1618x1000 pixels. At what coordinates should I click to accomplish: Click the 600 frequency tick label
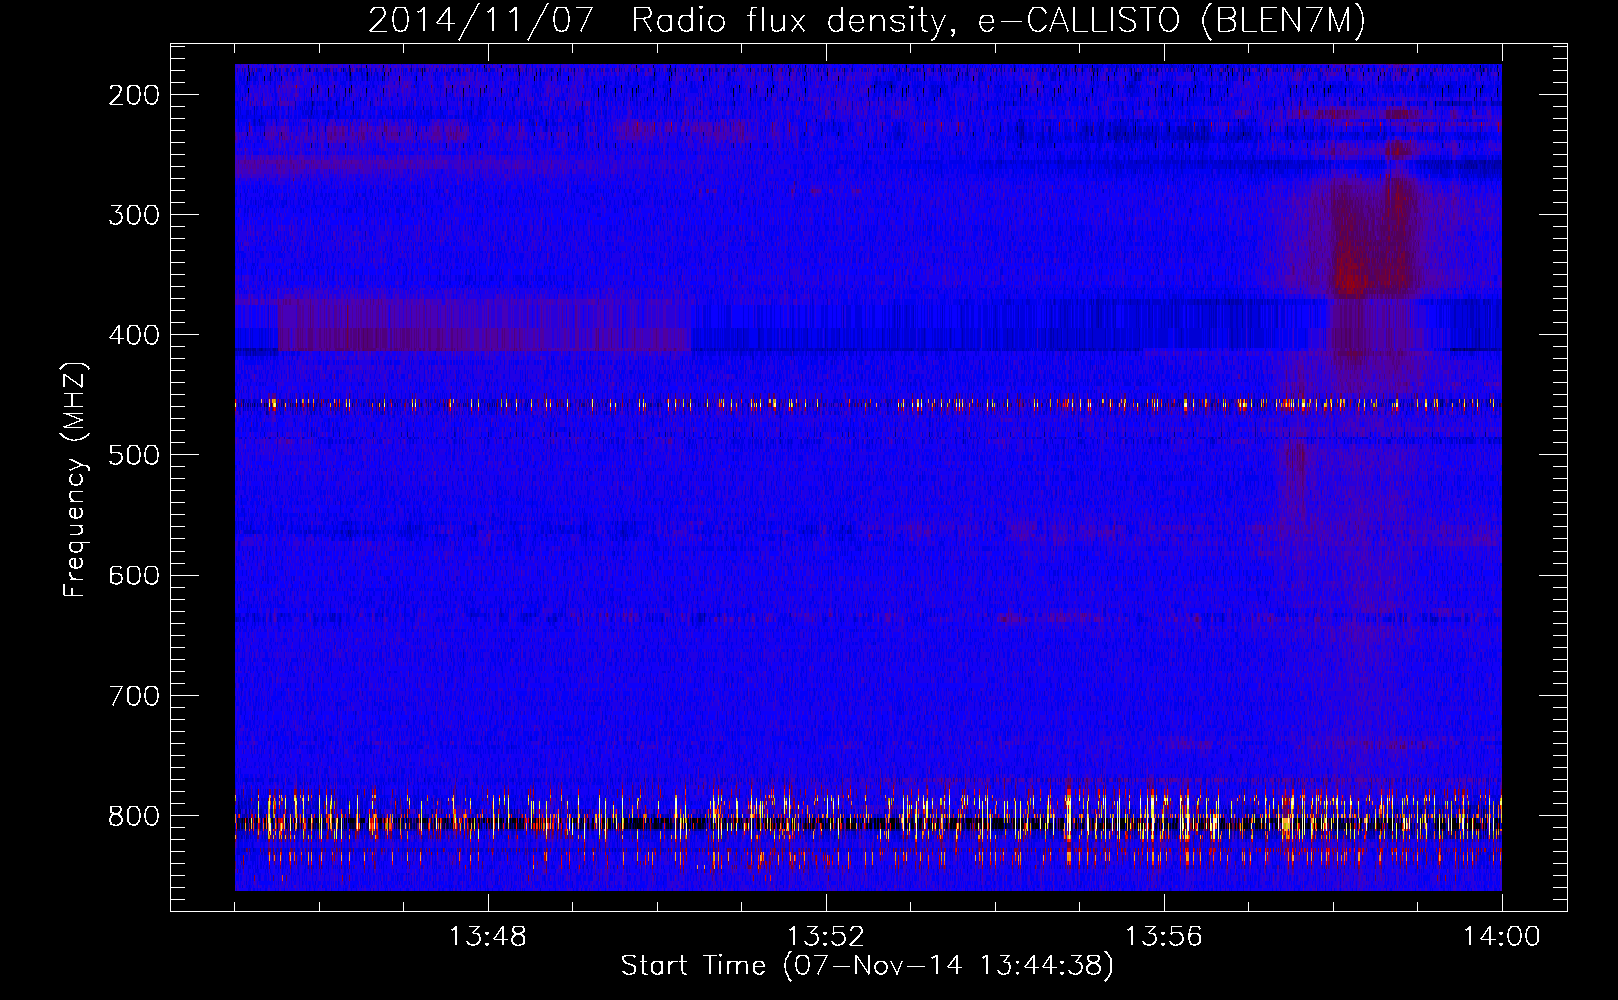point(134,575)
